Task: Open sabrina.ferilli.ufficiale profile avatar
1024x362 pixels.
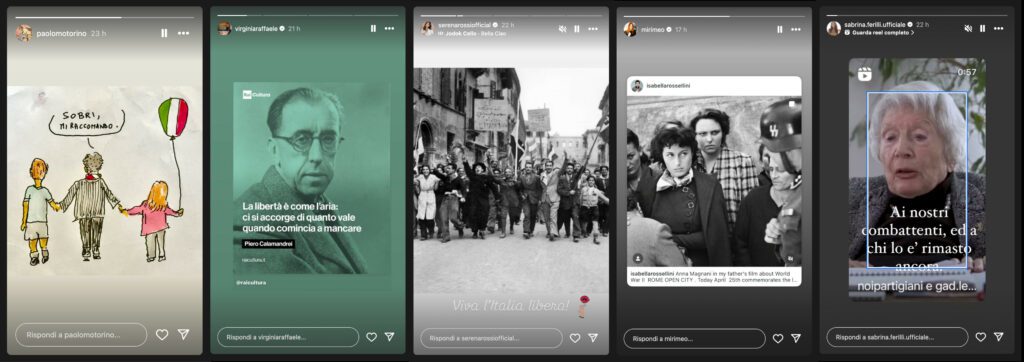Action: tap(833, 28)
